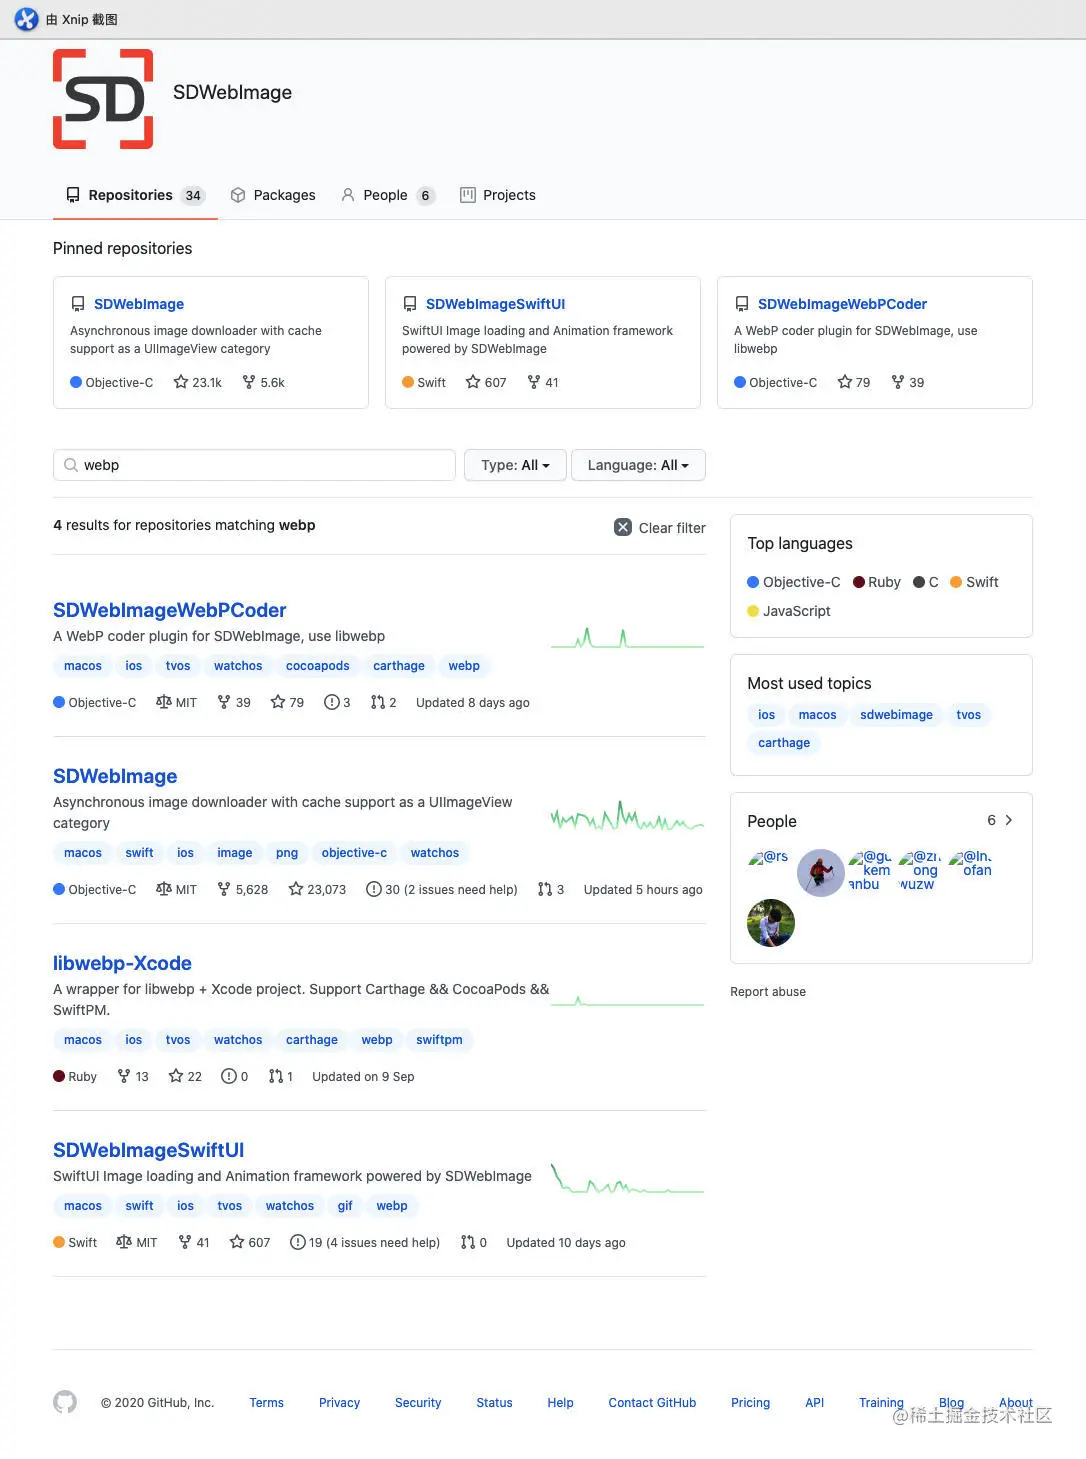Viewport: 1086px width, 1459px height.
Task: Click 607 stars on pinned SDWebImageSwiftUI
Action: pyautogui.click(x=486, y=382)
